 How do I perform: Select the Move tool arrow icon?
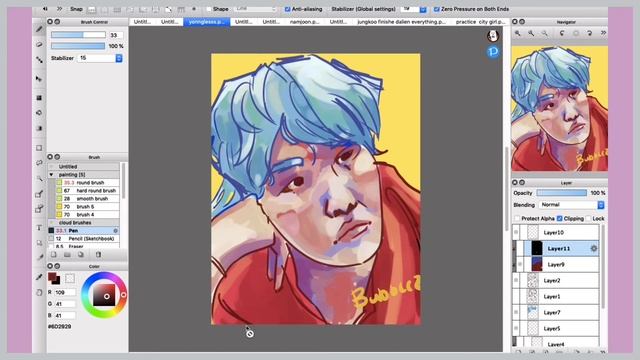39,78
